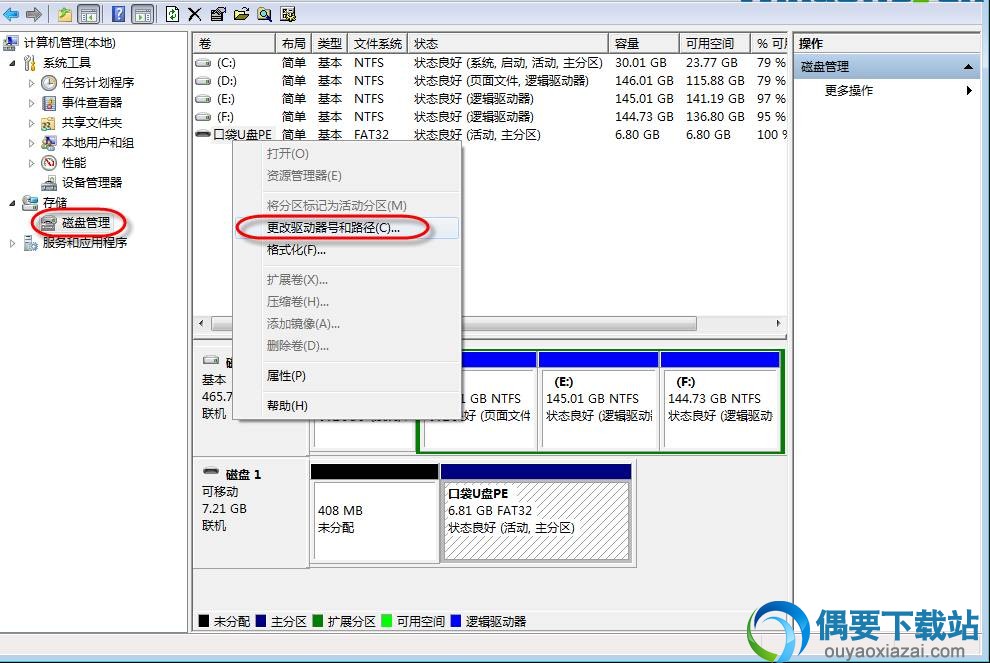
Task: Select the (F:) 144.73 GB partition block
Action: pos(720,402)
